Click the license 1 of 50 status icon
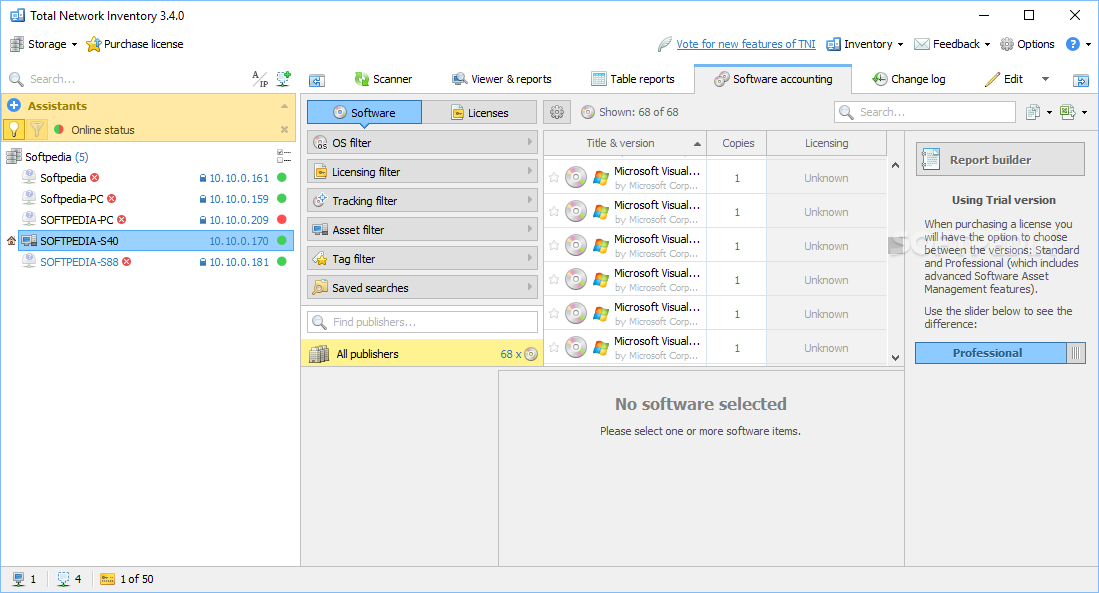Image resolution: width=1099 pixels, height=593 pixels. pos(107,579)
